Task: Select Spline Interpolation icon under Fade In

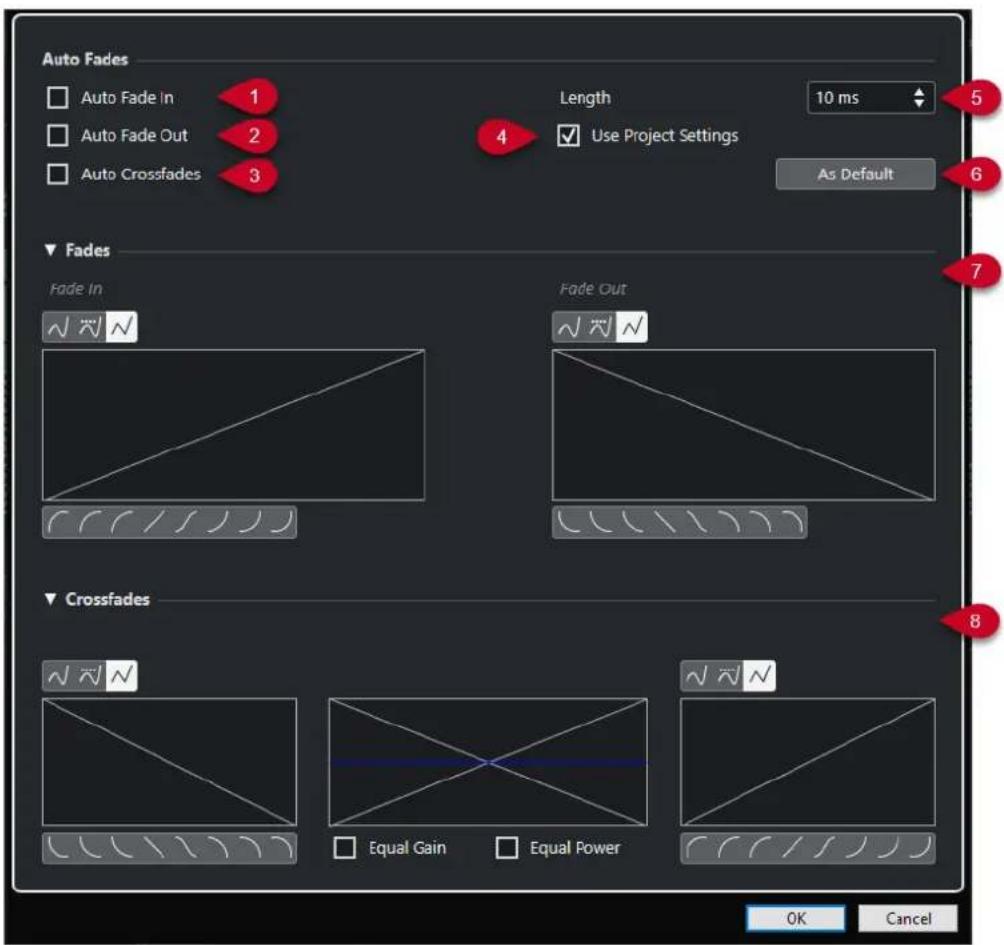Action: (59, 327)
